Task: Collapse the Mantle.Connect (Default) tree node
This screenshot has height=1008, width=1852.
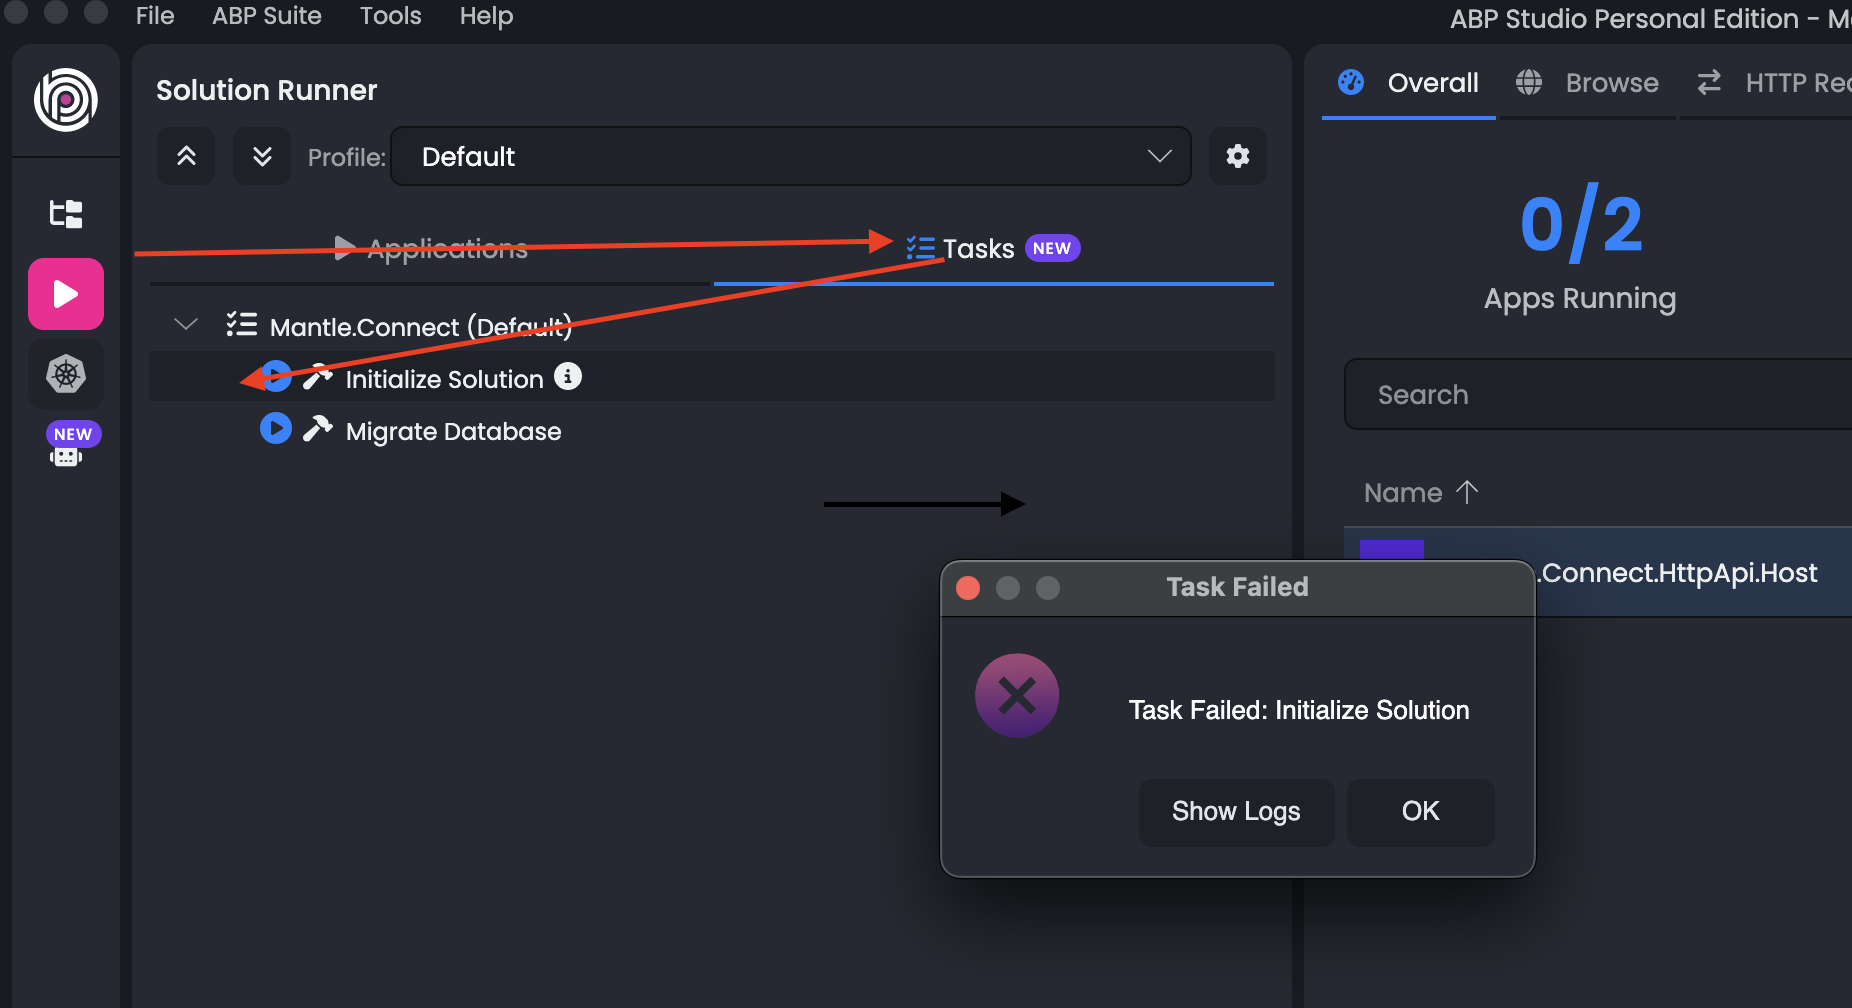Action: point(186,325)
